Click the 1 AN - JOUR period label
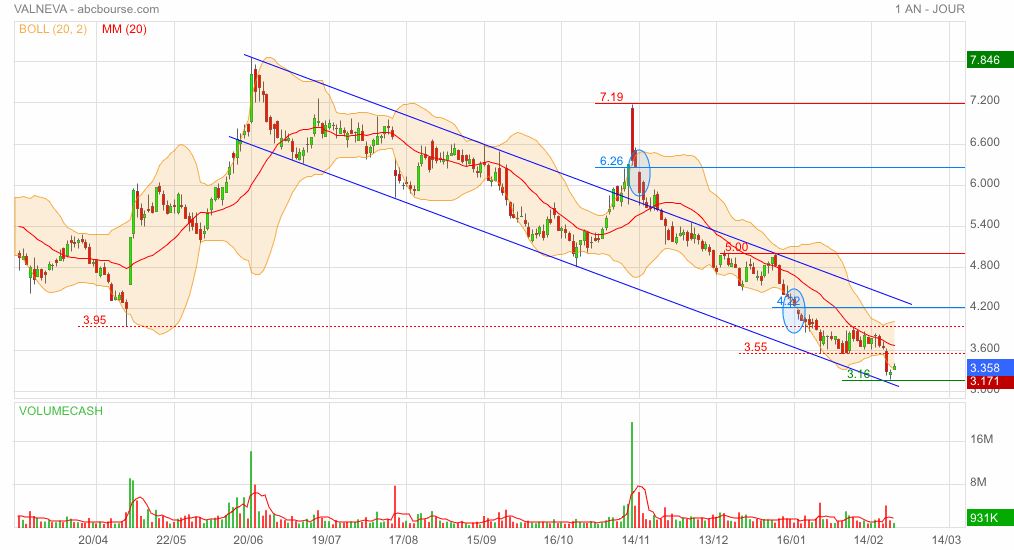This screenshot has width=1014, height=550. tap(930, 9)
